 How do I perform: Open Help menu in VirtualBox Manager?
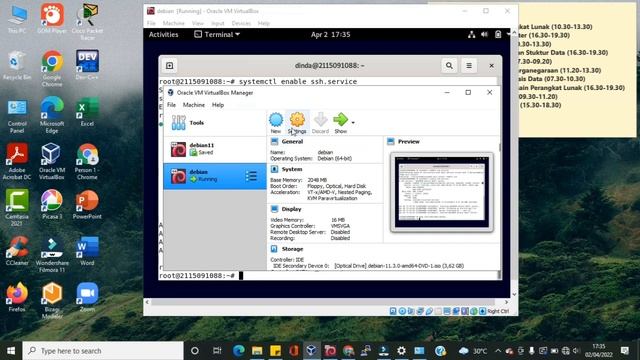point(218,105)
